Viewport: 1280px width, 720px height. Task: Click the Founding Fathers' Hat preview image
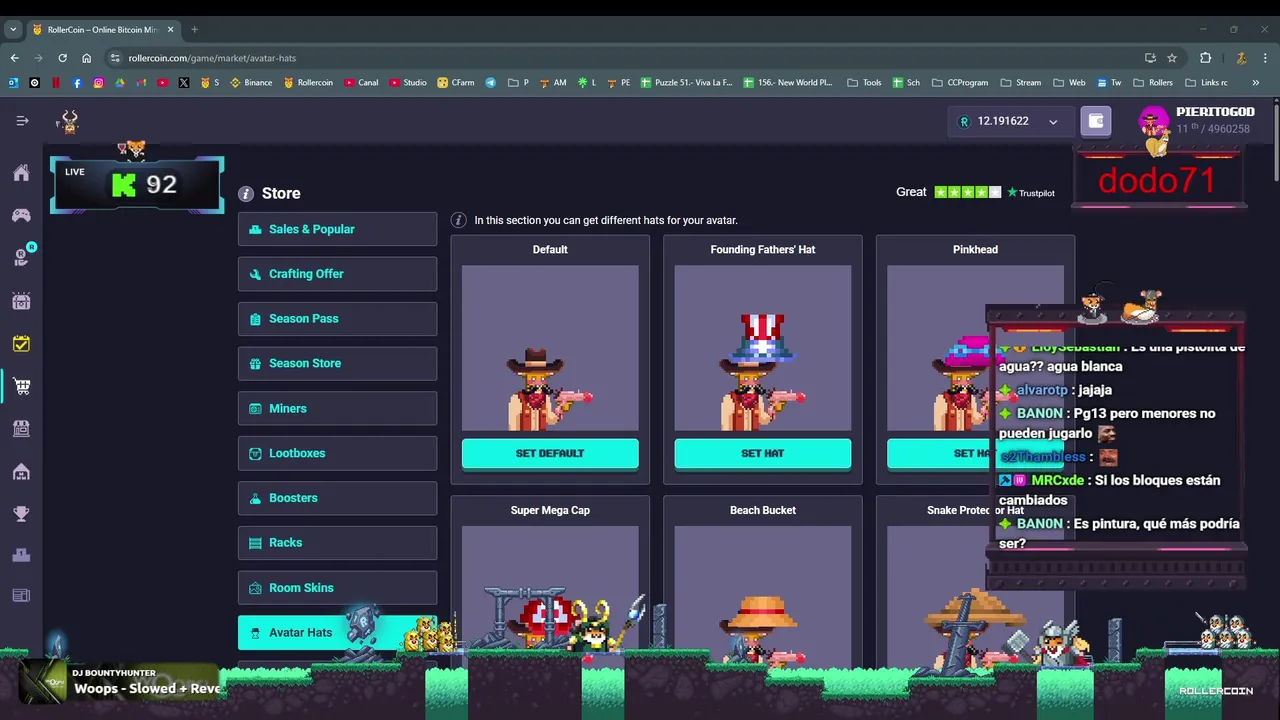(763, 348)
